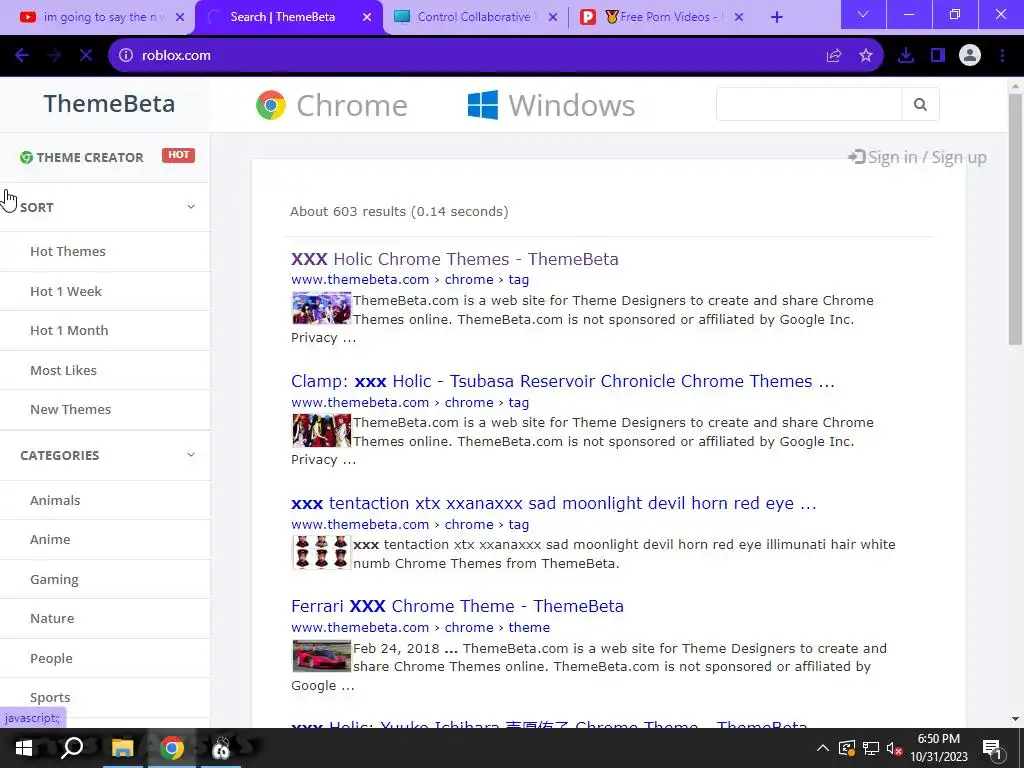Open the Chrome profile avatar
The width and height of the screenshot is (1024, 768).
(x=970, y=56)
